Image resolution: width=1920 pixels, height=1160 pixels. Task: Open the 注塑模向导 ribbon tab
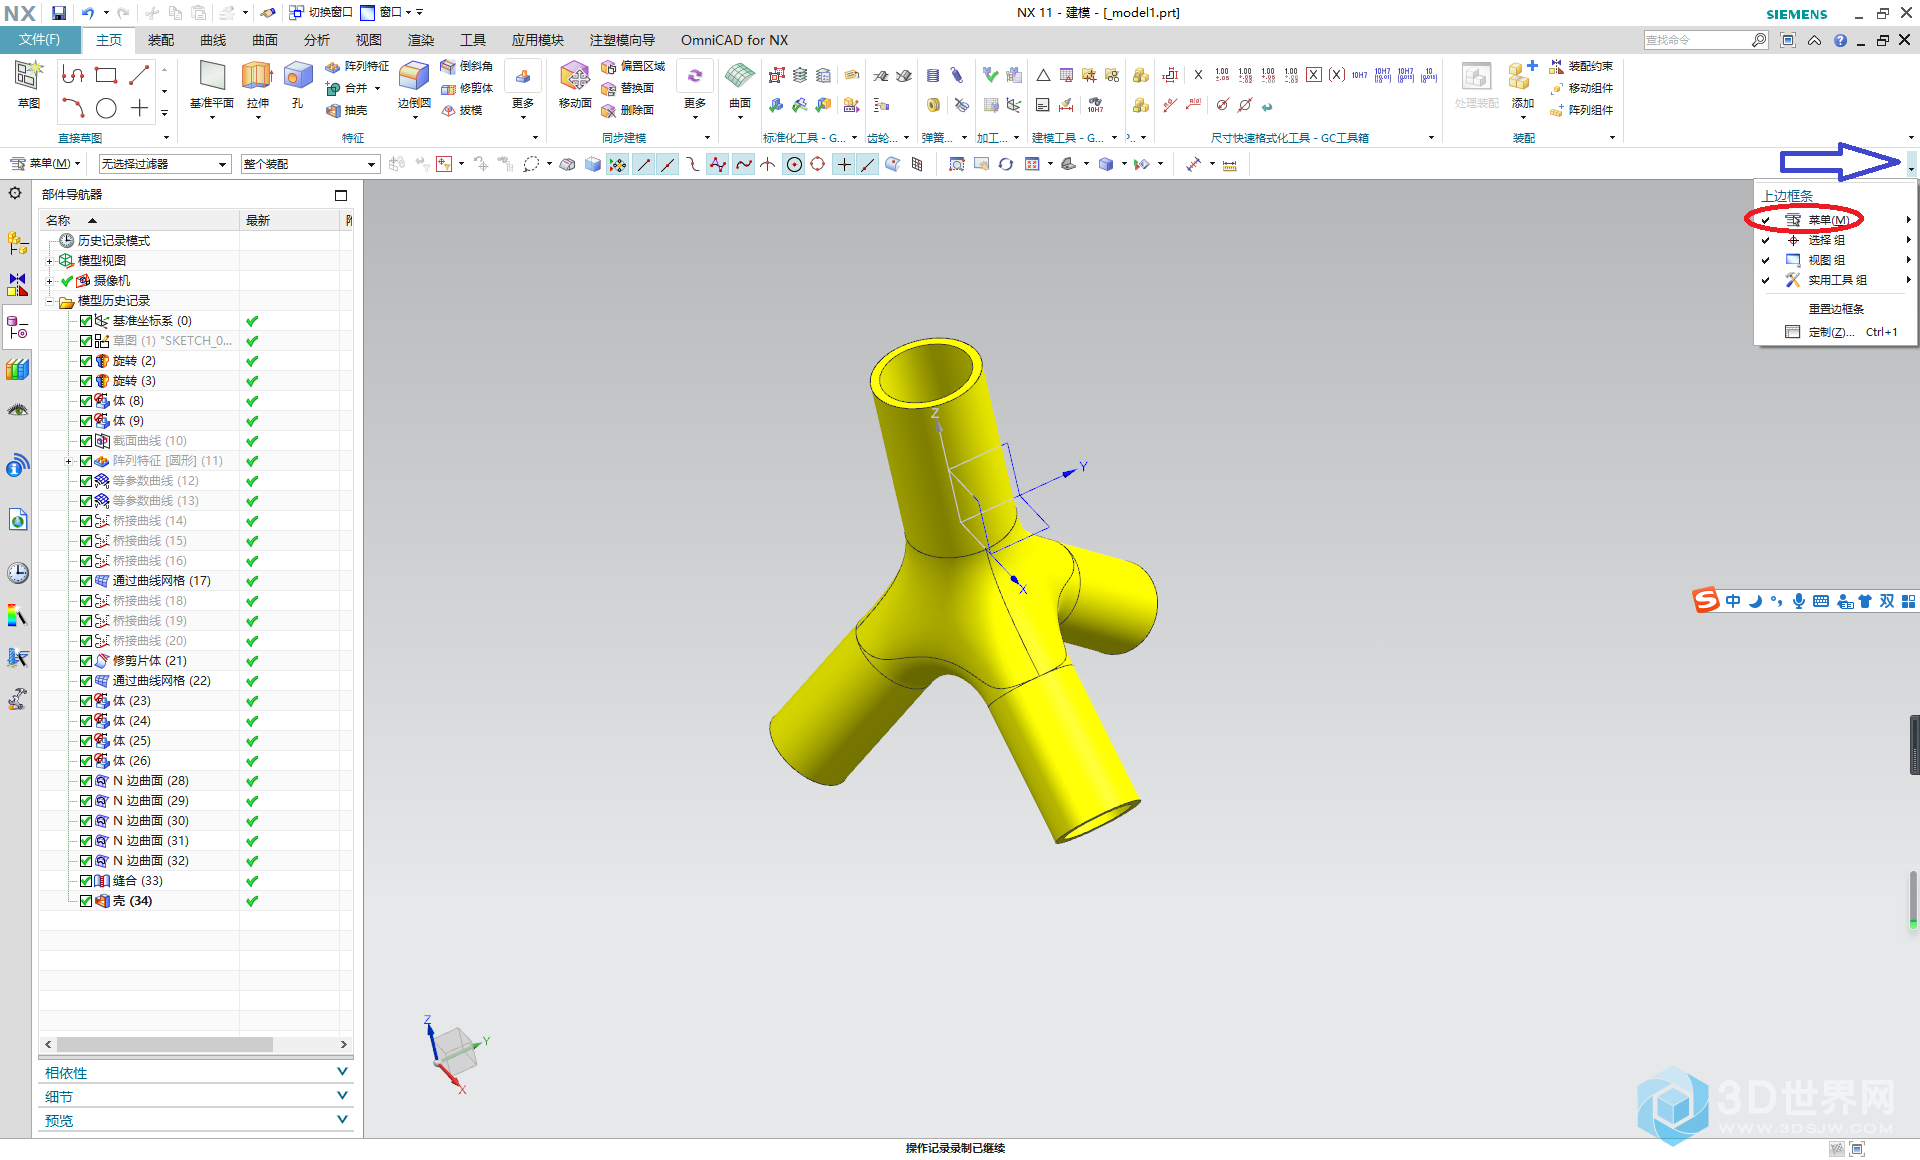pos(622,40)
